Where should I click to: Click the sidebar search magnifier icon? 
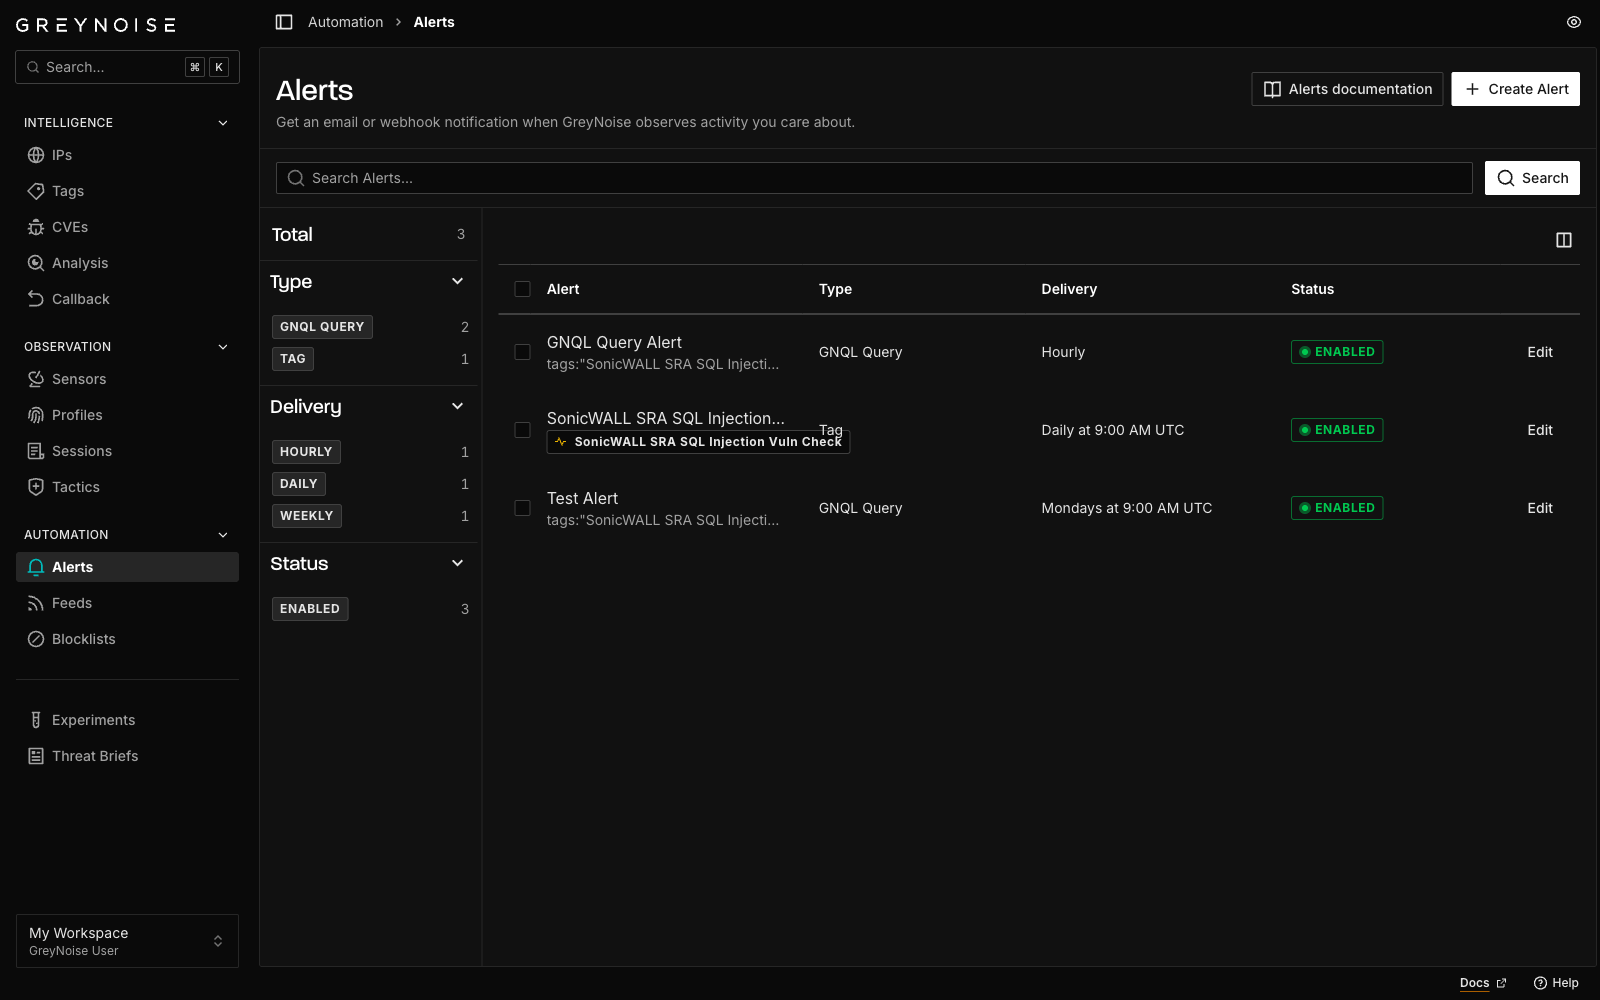[33, 67]
